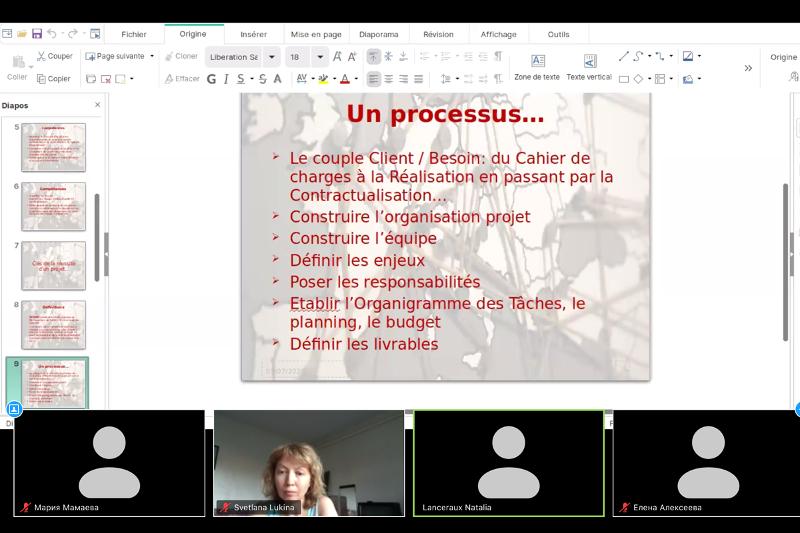Viewport: 800px width, 533px height.
Task: Cut selection with Couper
Action: [54, 56]
